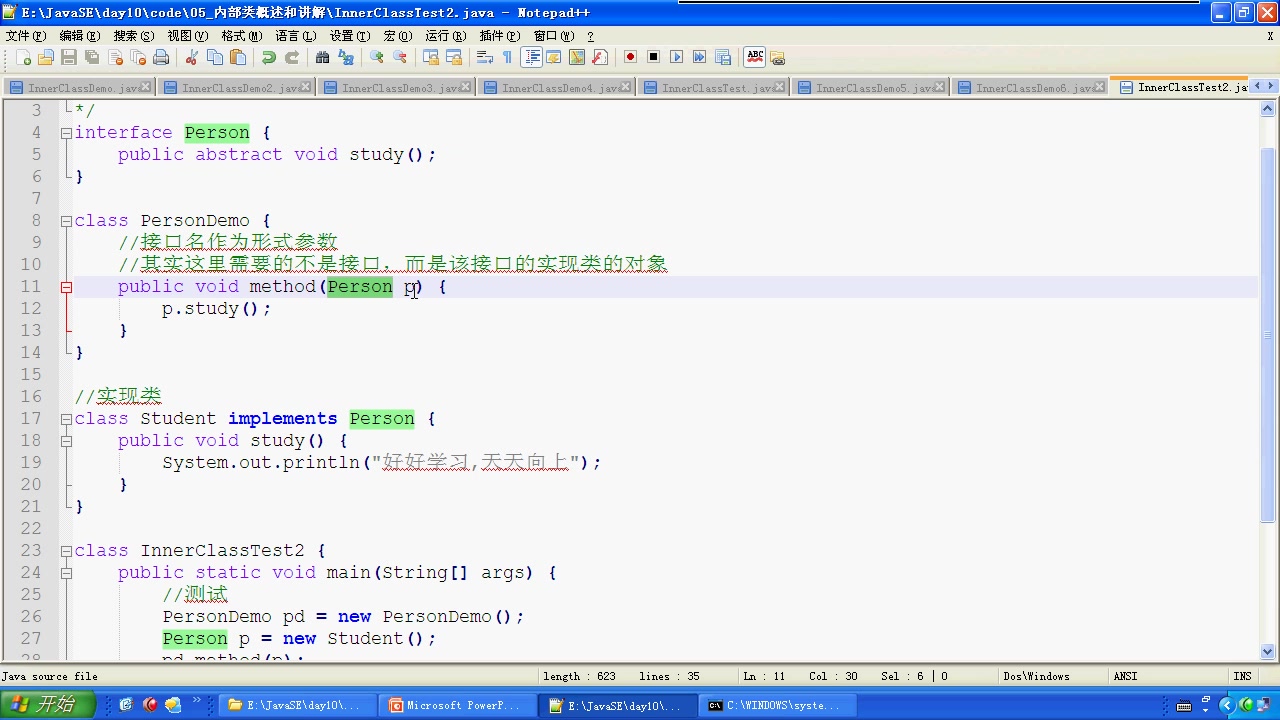Viewport: 1280px width, 720px height.
Task: Toggle the ABC spell-check icon
Action: [755, 57]
